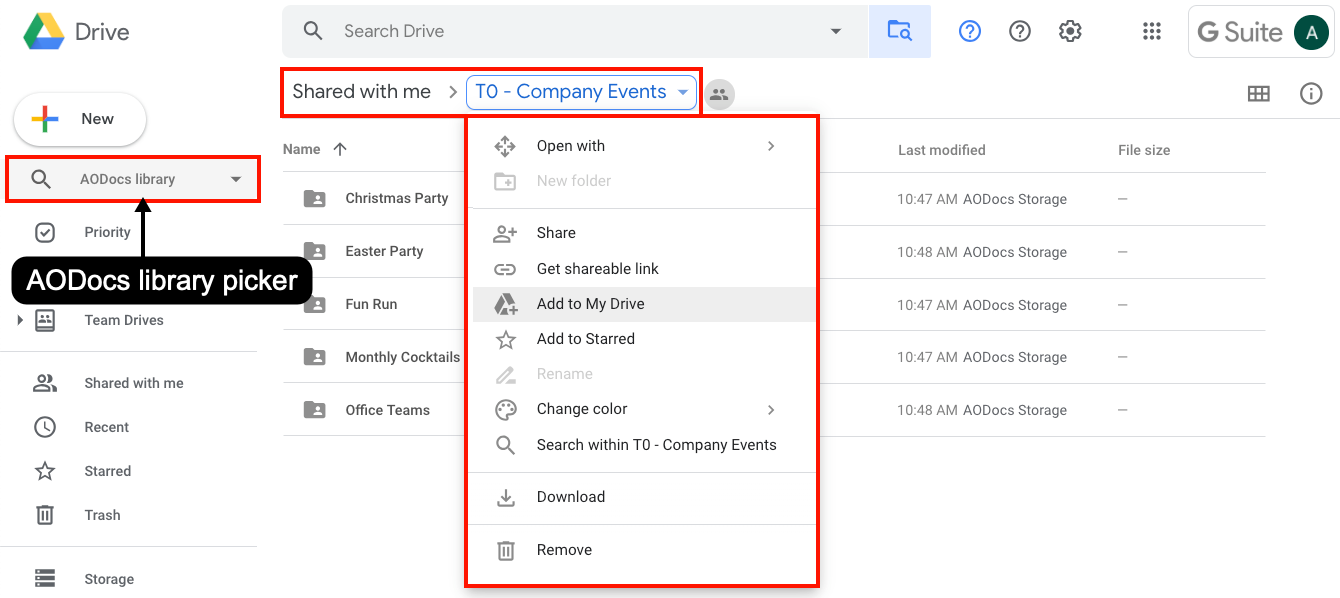The image size is (1340, 598).
Task: Expand the Search Drive options arrow
Action: (x=836, y=31)
